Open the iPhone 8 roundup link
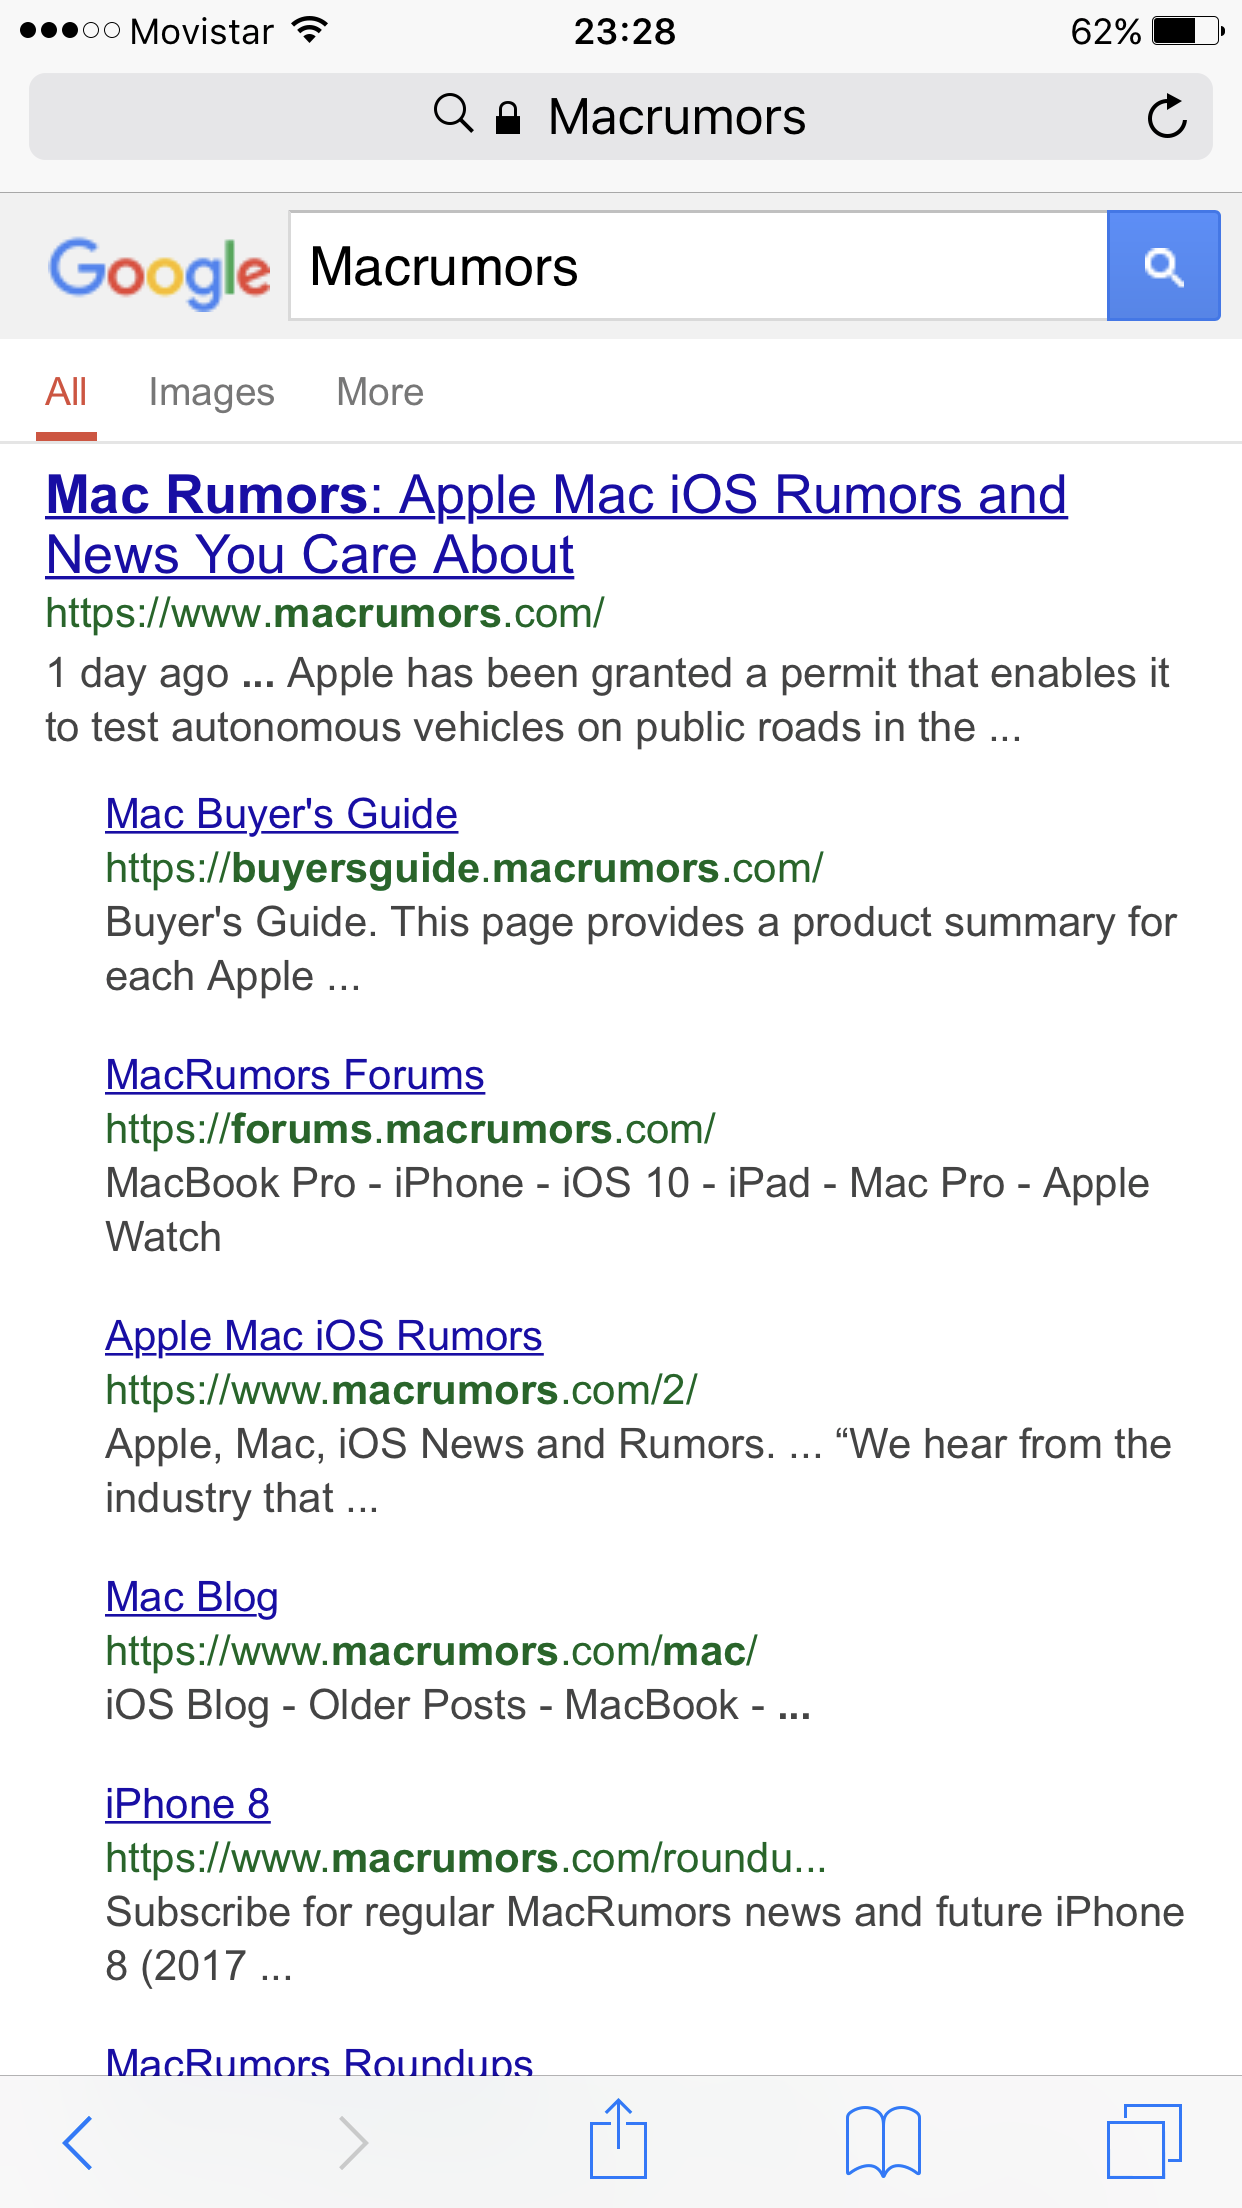Image resolution: width=1242 pixels, height=2208 pixels. [188, 1804]
